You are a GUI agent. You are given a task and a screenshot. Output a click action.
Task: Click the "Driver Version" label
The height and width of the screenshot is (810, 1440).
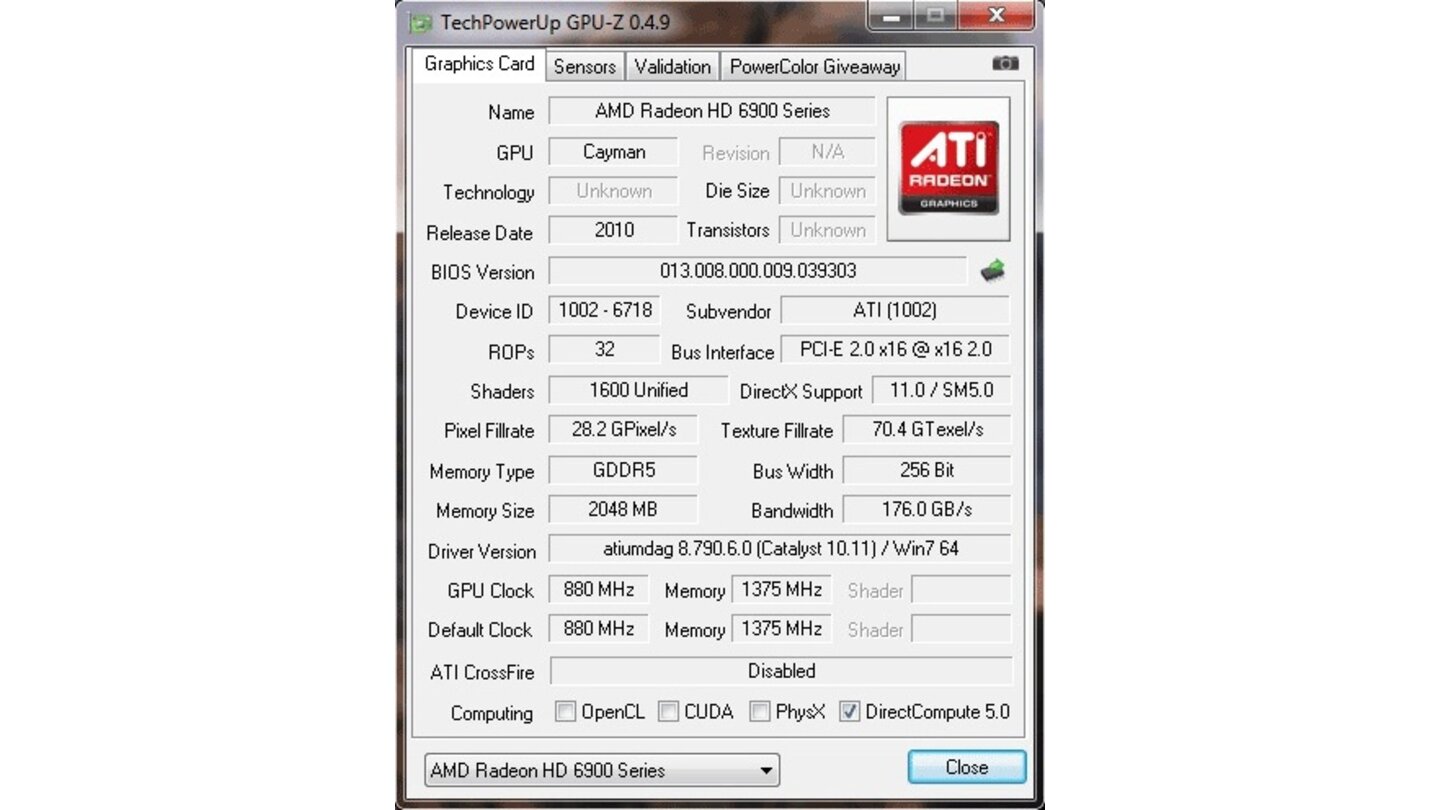(481, 551)
